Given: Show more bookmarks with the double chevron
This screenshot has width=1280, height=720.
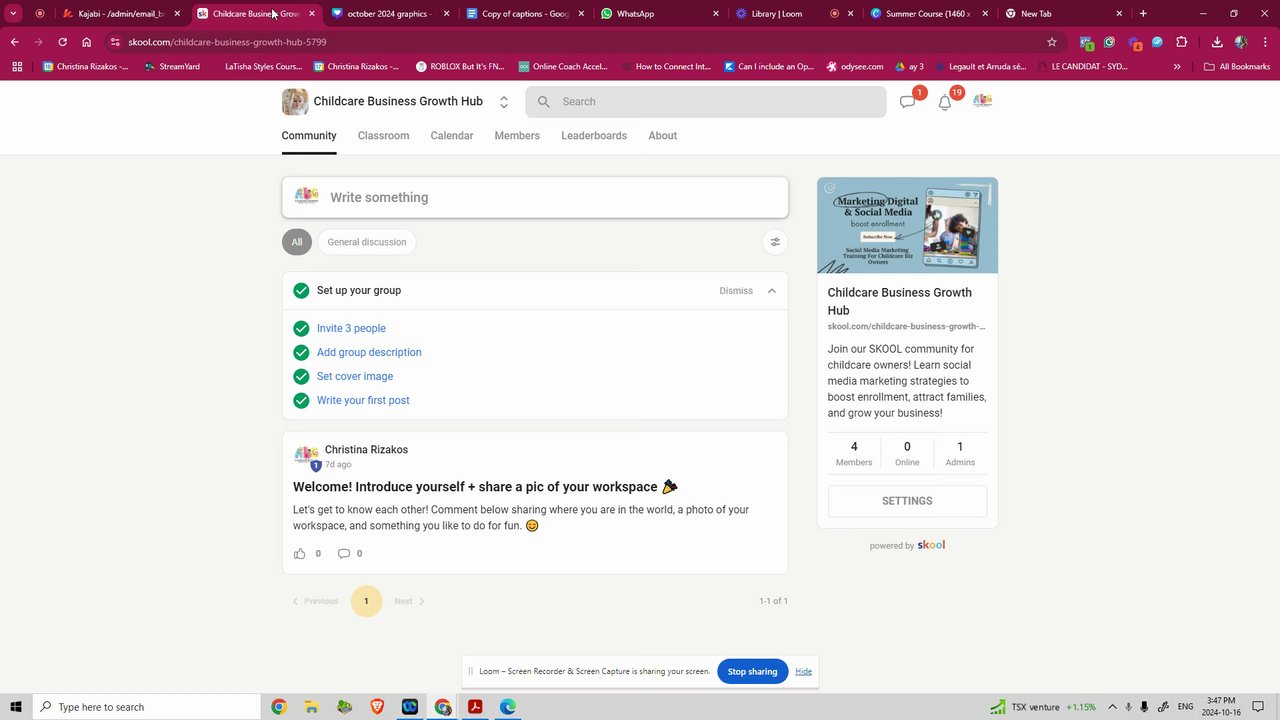Looking at the screenshot, I should click(x=1177, y=67).
